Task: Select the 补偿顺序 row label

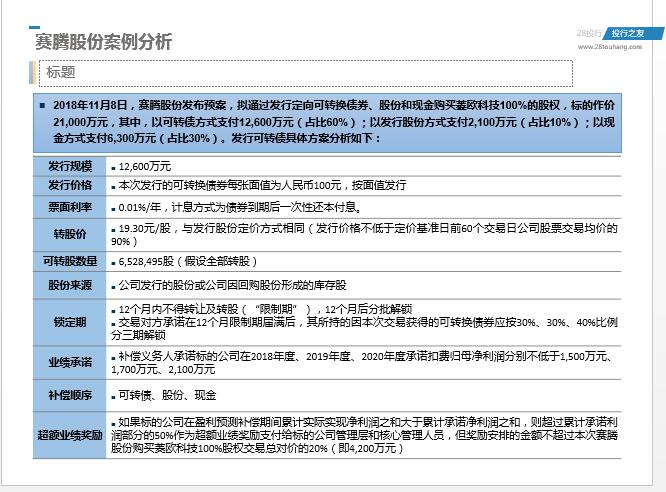Action: pyautogui.click(x=70, y=395)
